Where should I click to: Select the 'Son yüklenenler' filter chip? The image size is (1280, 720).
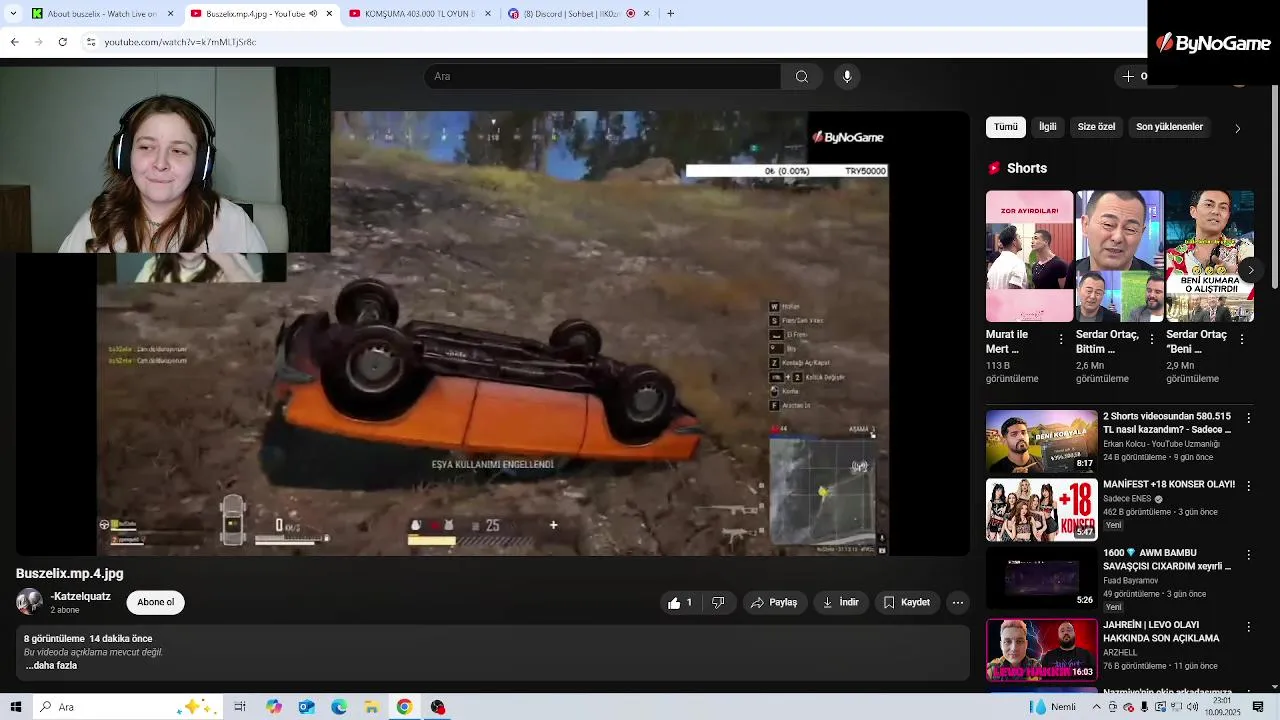pos(1169,127)
